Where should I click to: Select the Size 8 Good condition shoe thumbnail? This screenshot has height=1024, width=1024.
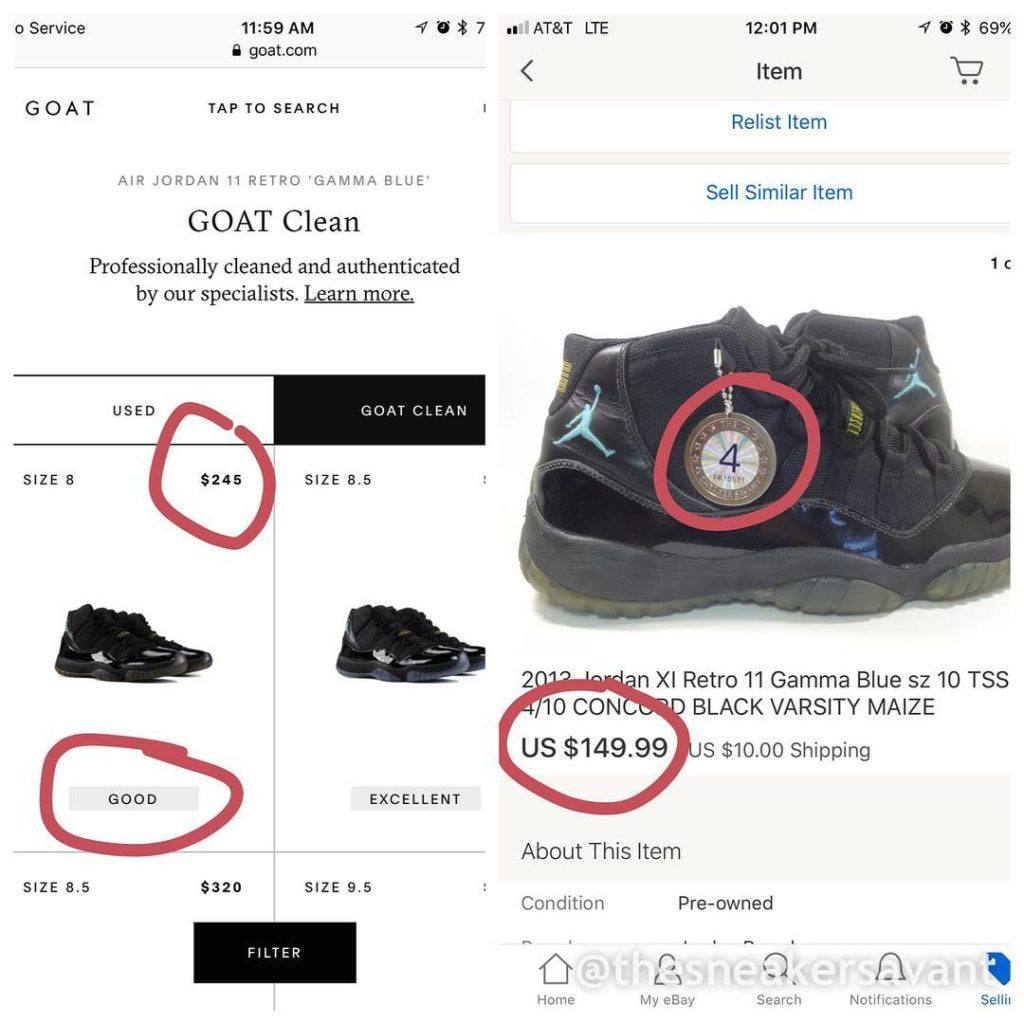pos(133,643)
